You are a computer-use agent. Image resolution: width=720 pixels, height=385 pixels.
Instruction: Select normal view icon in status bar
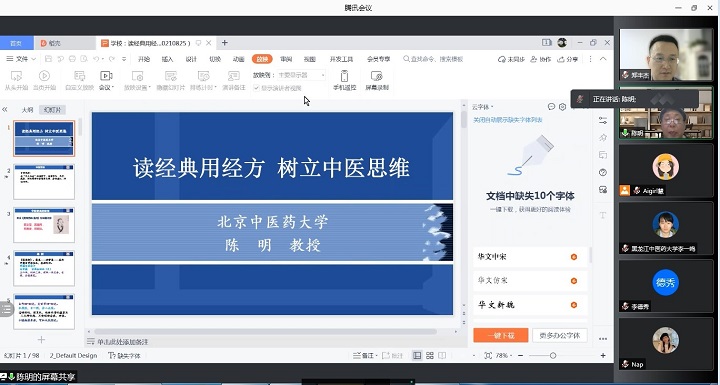coord(417,356)
